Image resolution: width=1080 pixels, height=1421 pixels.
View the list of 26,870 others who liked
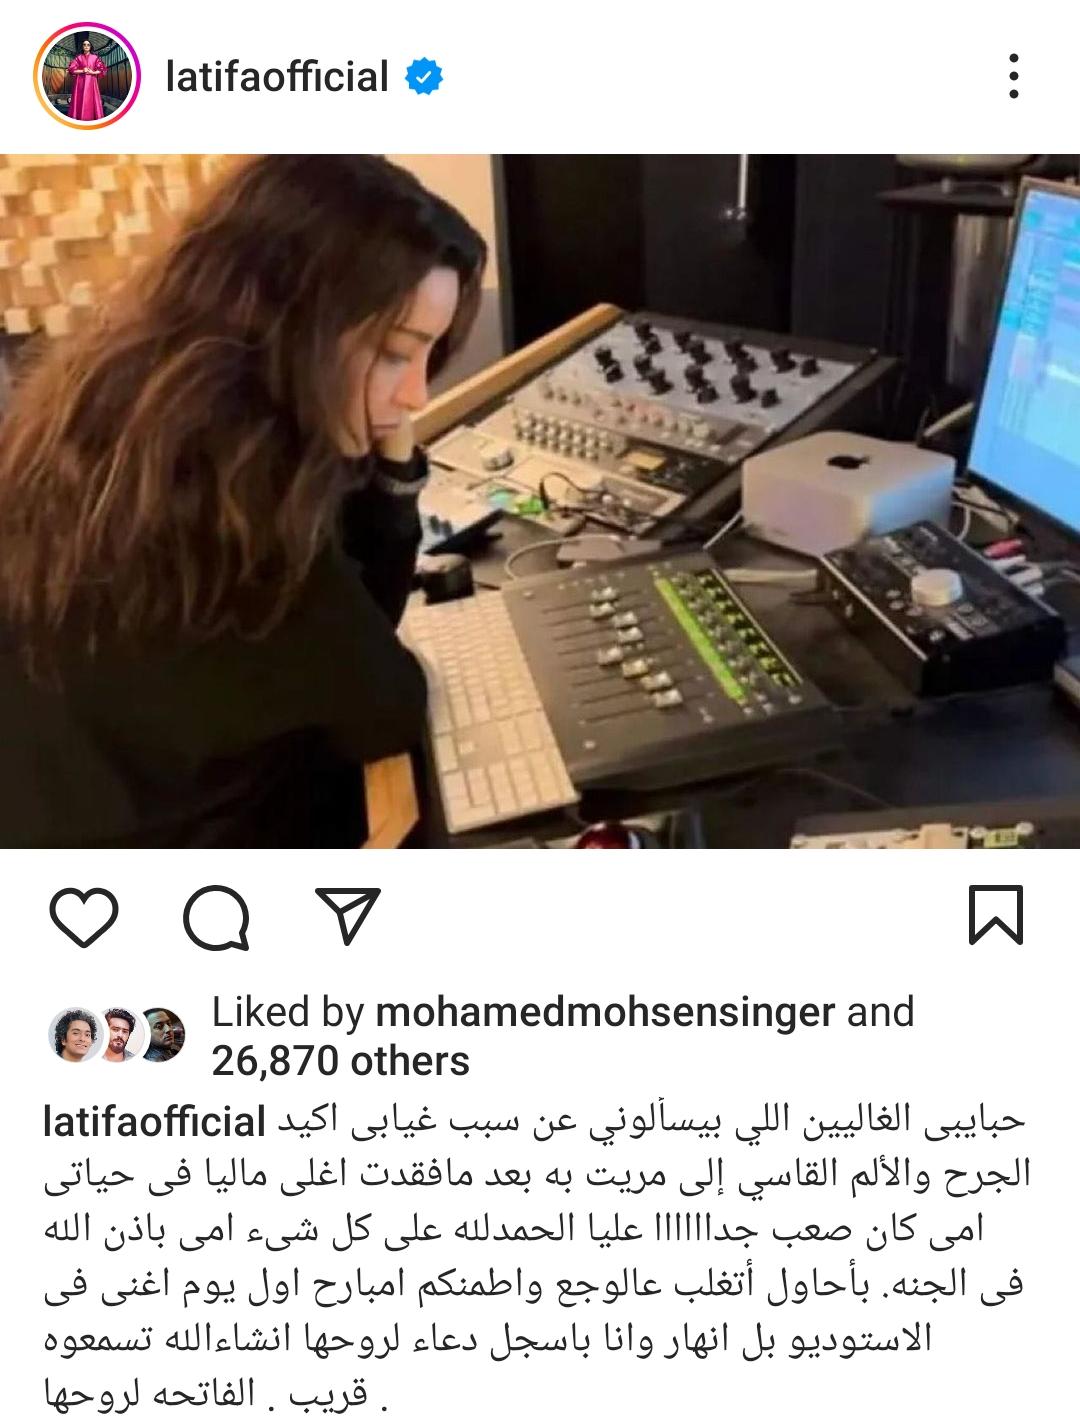pos(341,1061)
